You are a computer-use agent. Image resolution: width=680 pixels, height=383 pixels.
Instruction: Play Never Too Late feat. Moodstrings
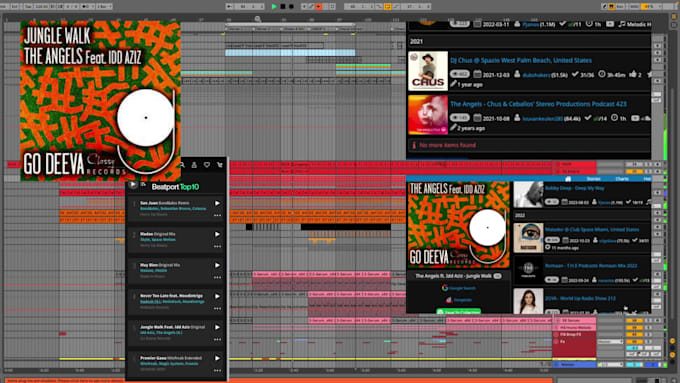tap(217, 296)
